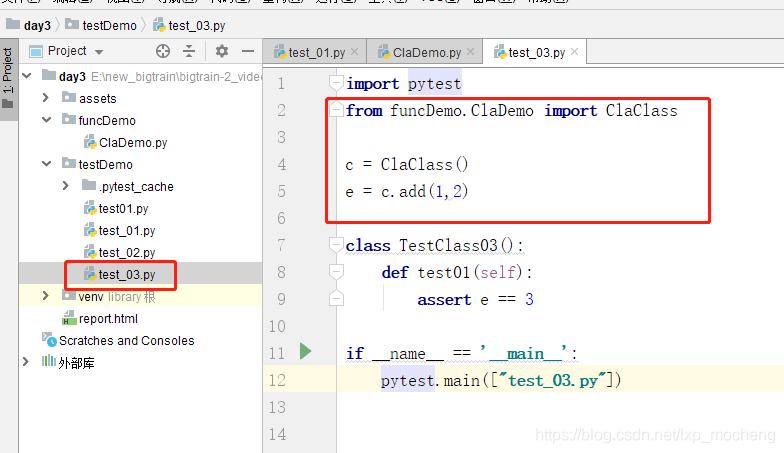Hide the Project panel with minus icon
The height and width of the screenshot is (453, 784).
click(x=248, y=51)
